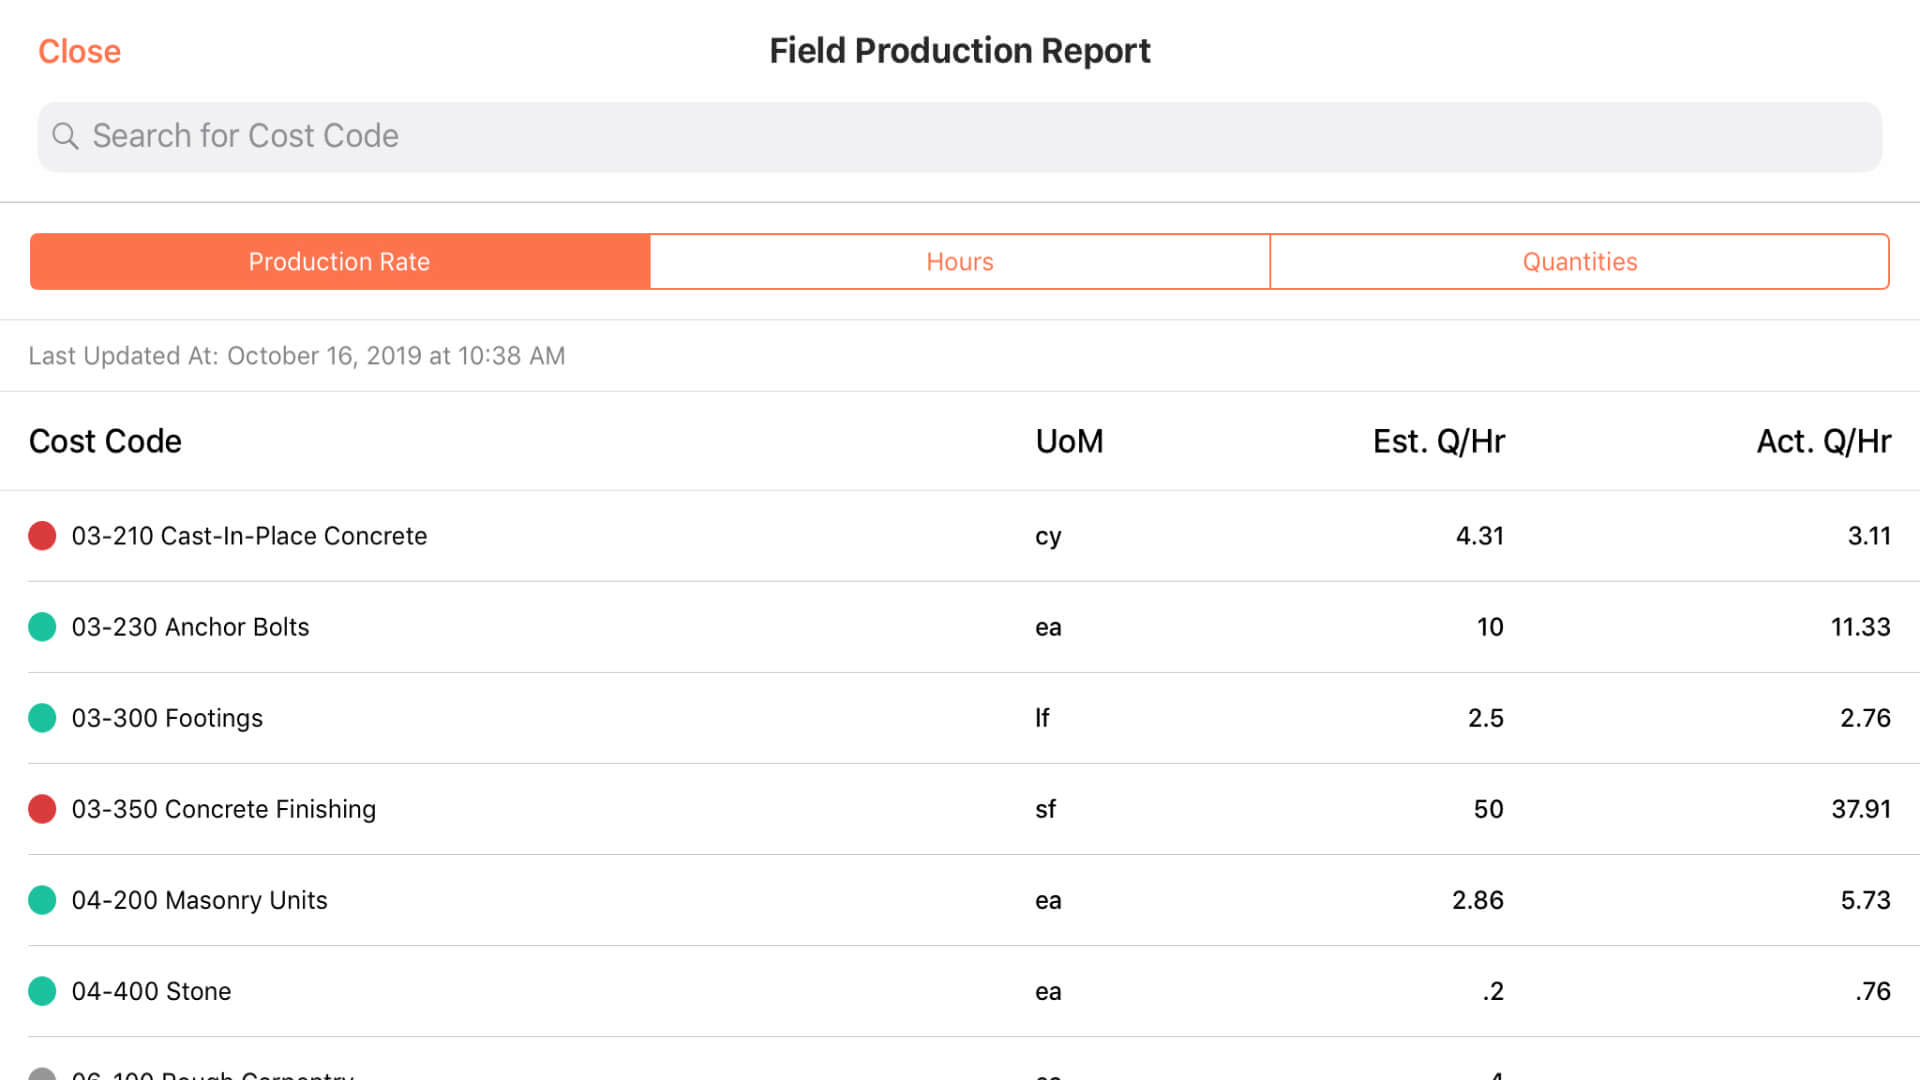Click green status dot beside Footings
1920x1080 pixels.
[x=42, y=718]
